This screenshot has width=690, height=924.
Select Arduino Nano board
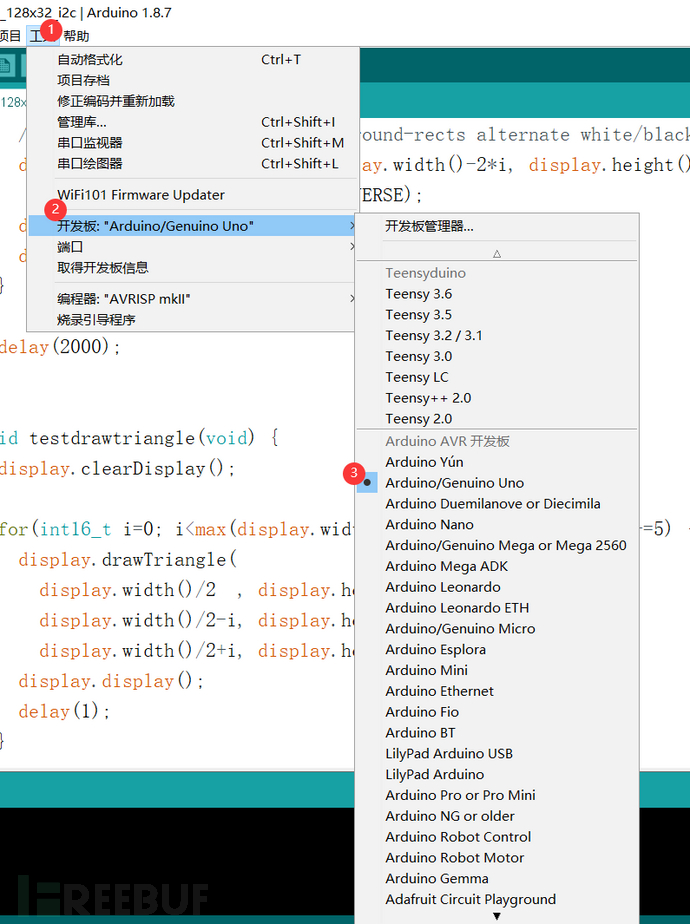(x=429, y=524)
